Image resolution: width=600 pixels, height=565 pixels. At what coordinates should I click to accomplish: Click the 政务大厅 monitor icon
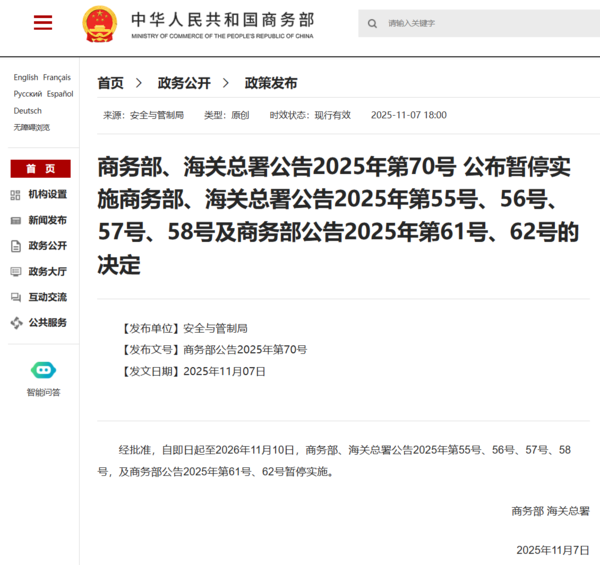(x=16, y=272)
